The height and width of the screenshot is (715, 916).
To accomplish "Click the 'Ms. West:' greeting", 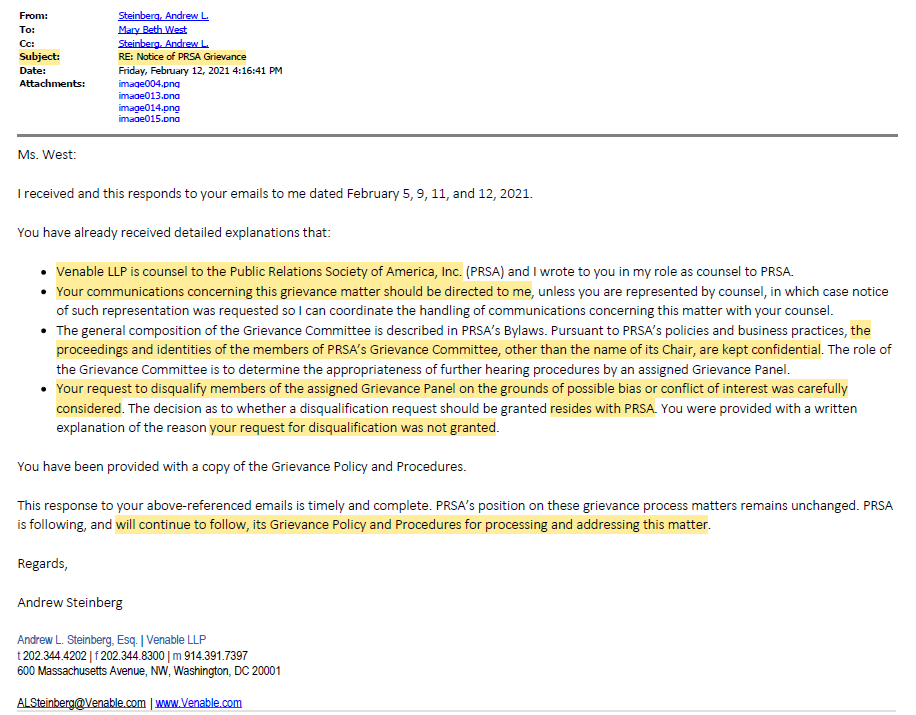I will point(46,155).
